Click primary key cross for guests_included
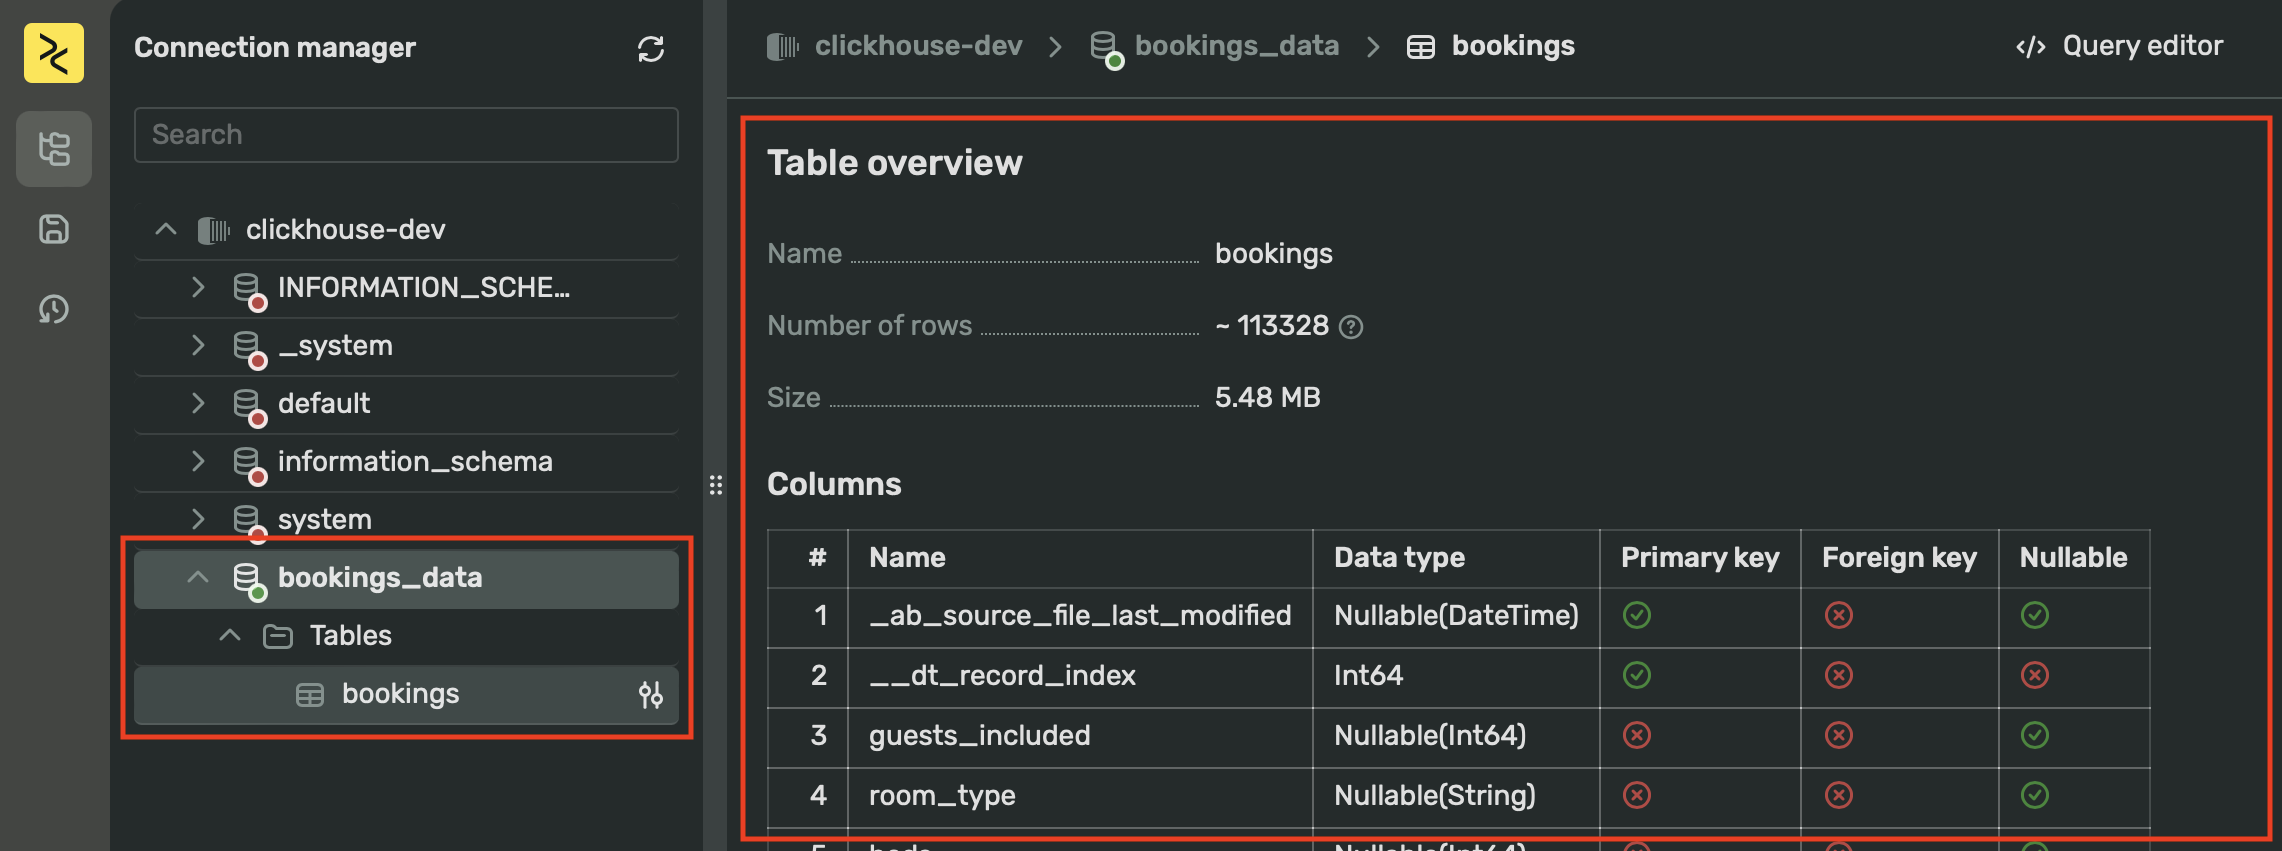Screen dimensions: 2282x851 pos(1637,735)
